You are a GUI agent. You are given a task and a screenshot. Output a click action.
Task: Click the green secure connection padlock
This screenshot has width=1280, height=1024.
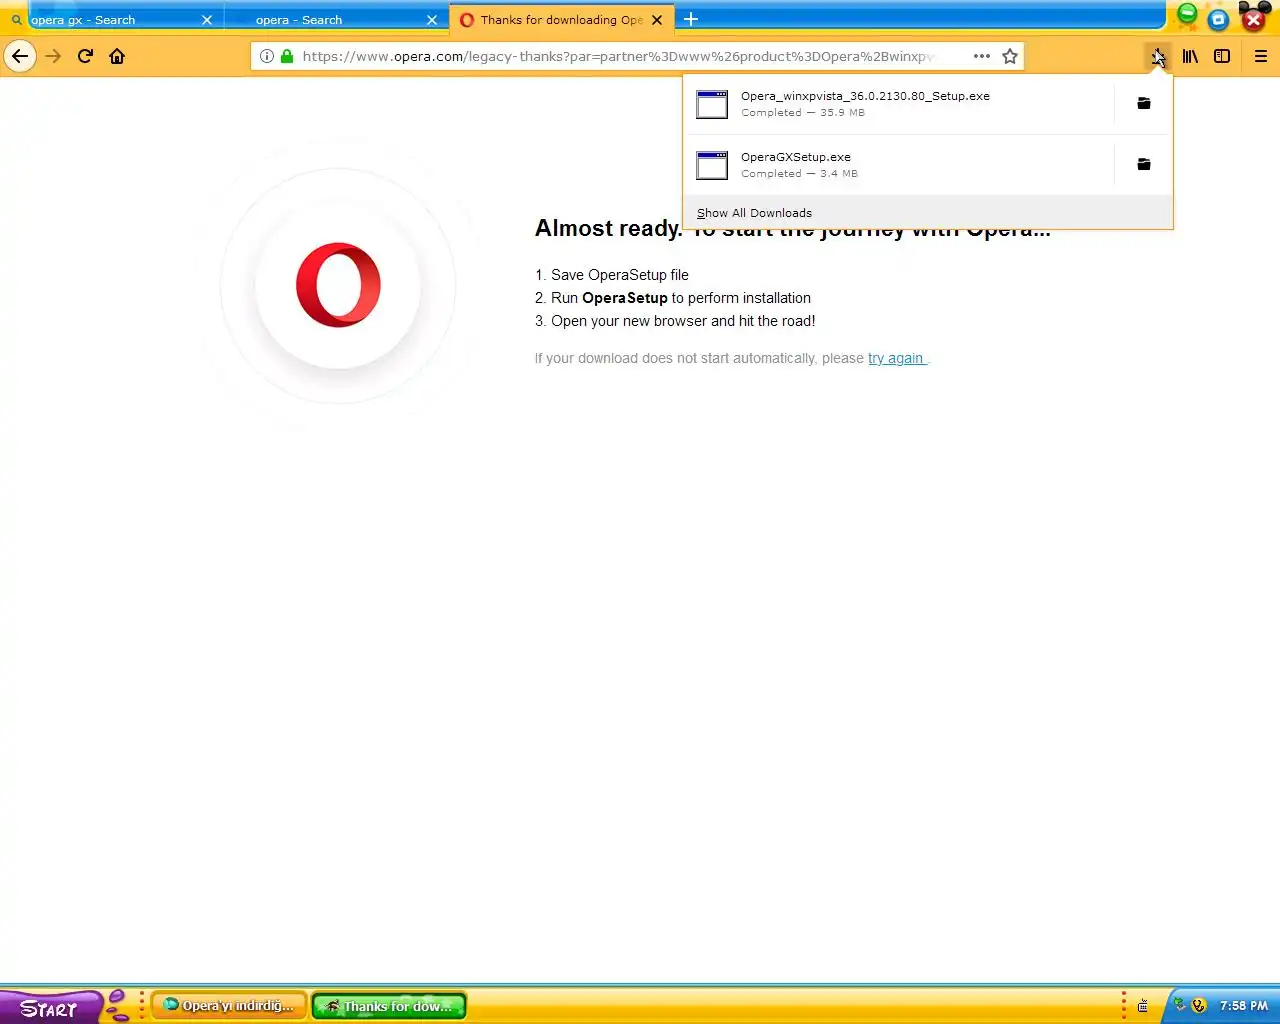click(x=287, y=56)
